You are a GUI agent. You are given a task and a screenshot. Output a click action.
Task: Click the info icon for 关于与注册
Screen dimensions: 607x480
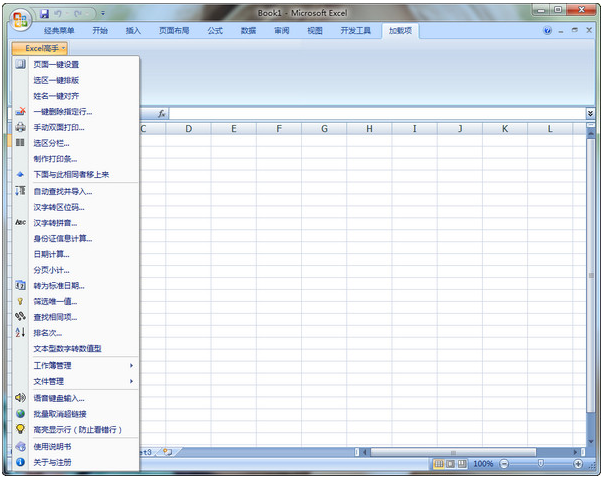[21, 462]
